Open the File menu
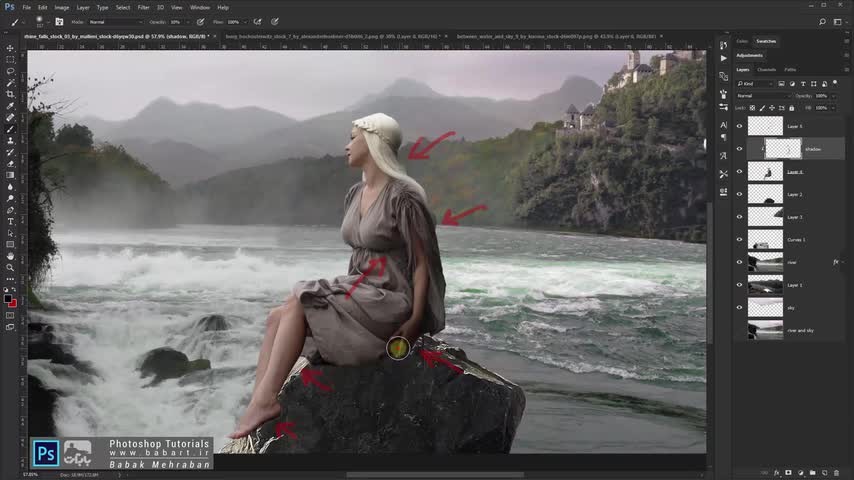 pyautogui.click(x=27, y=8)
